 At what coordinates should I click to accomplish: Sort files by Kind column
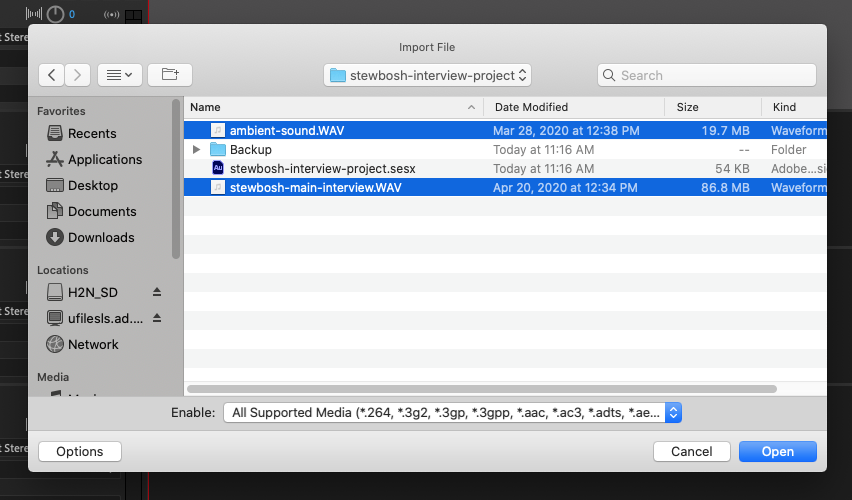coord(785,107)
